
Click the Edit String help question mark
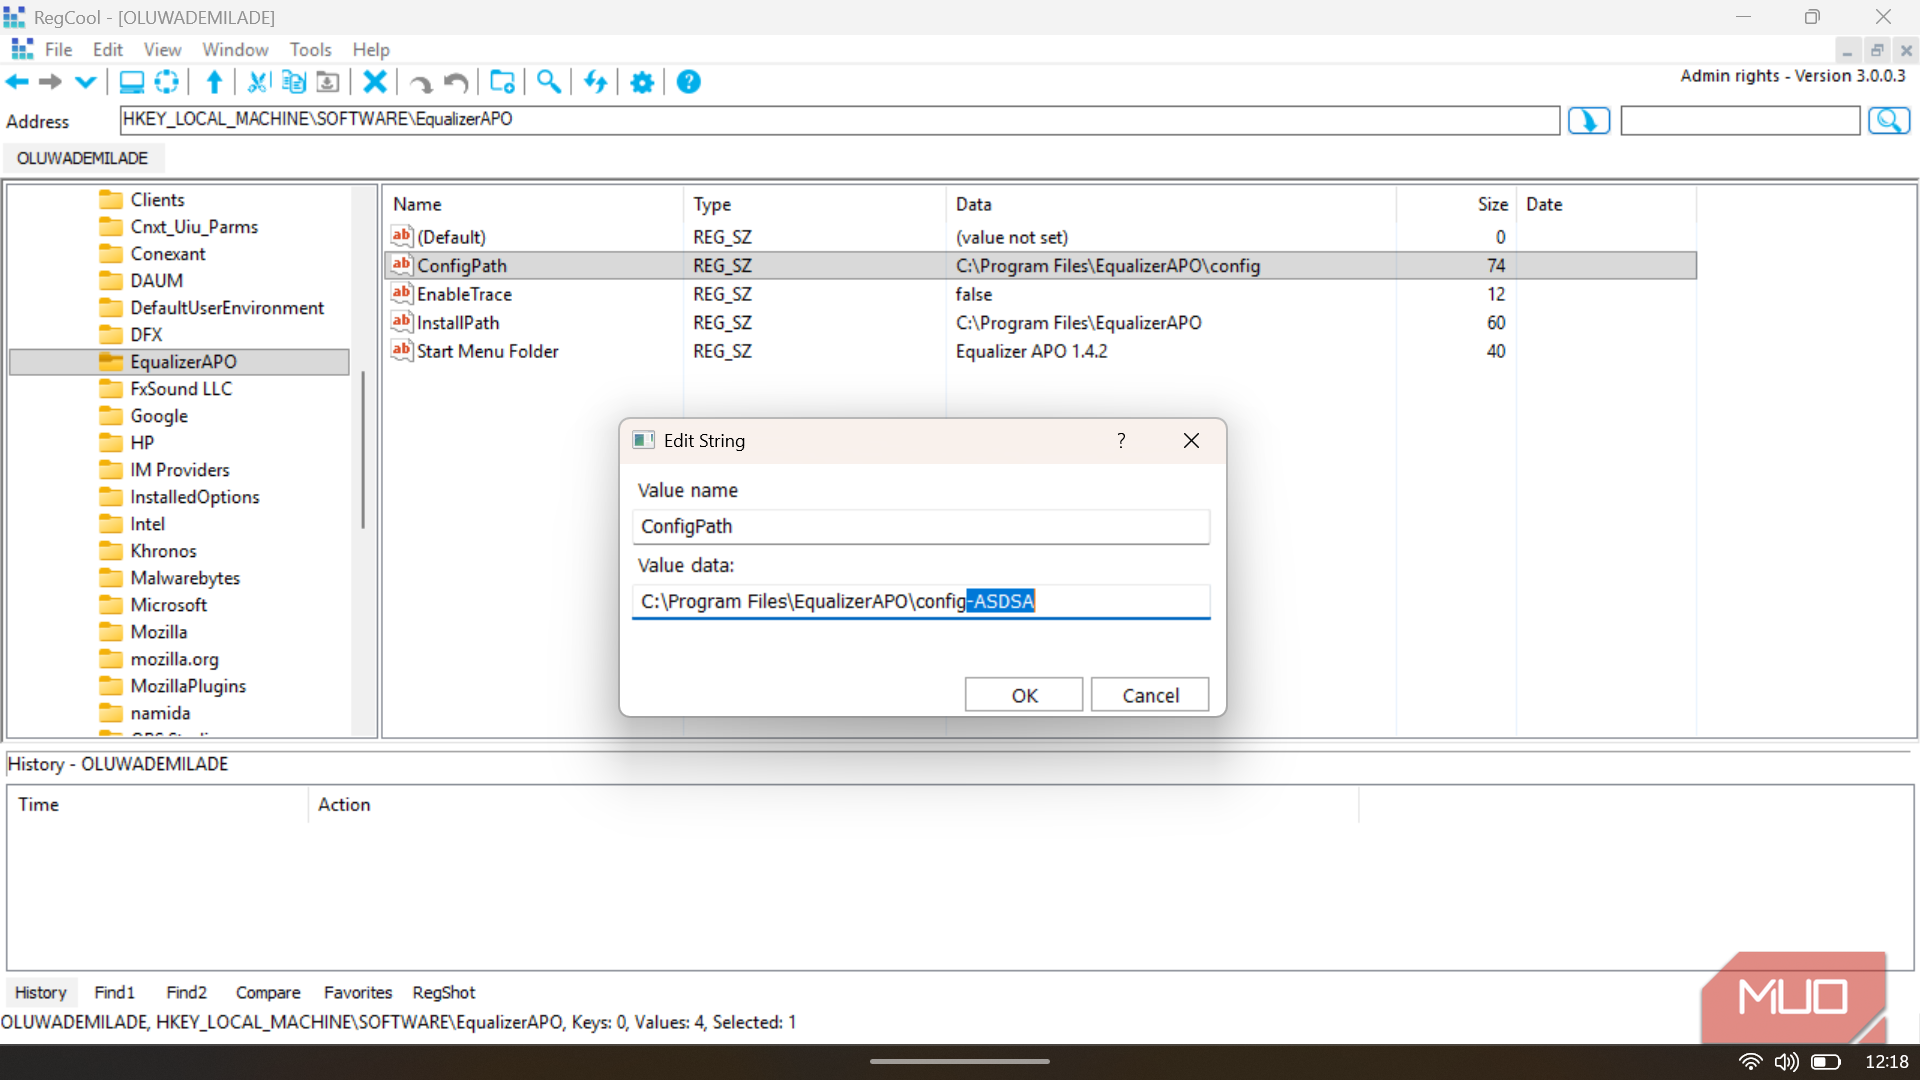pyautogui.click(x=1121, y=441)
